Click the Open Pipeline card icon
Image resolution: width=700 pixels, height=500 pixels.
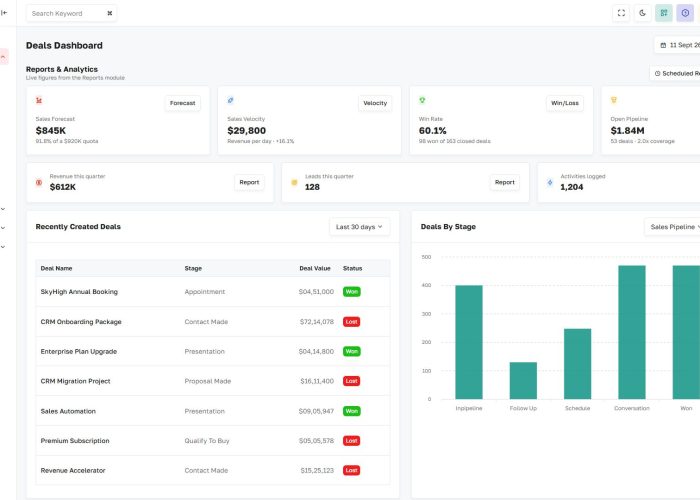(x=614, y=100)
